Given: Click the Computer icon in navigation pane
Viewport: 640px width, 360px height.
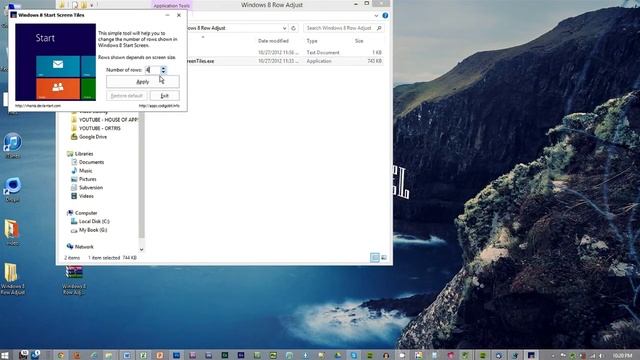Looking at the screenshot, I should 70,213.
